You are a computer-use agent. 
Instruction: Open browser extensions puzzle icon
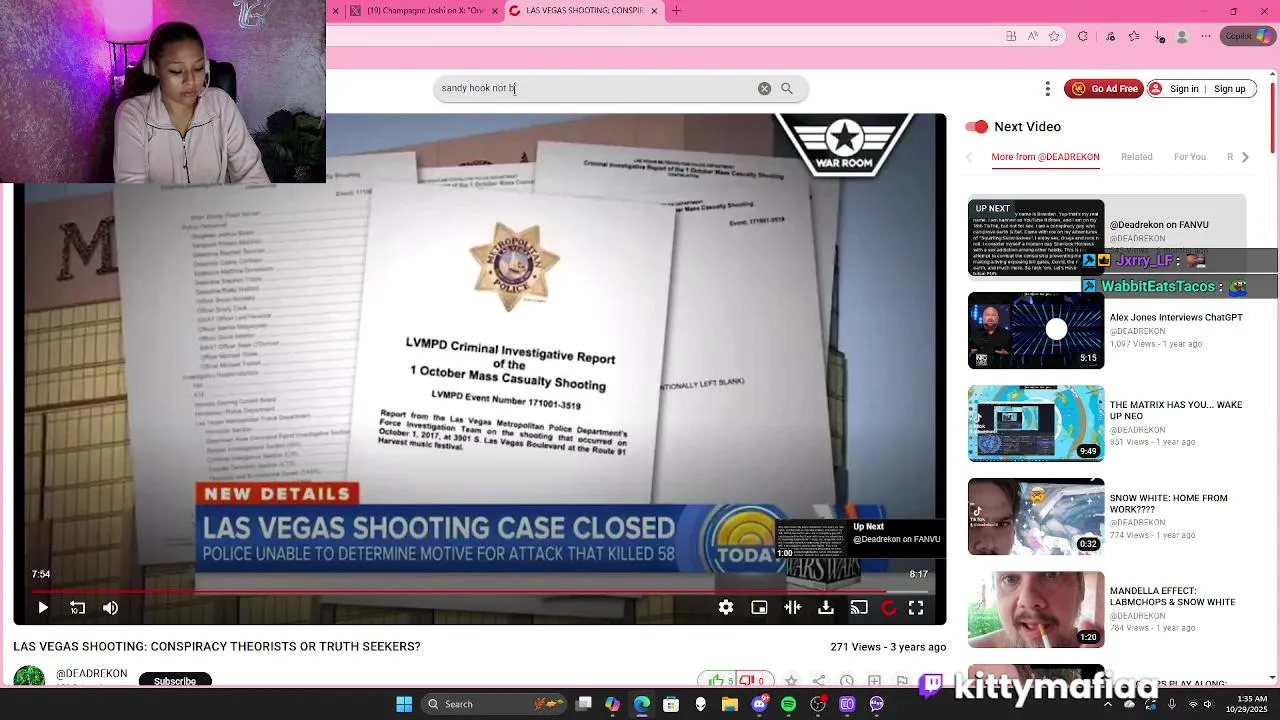(x=1083, y=36)
